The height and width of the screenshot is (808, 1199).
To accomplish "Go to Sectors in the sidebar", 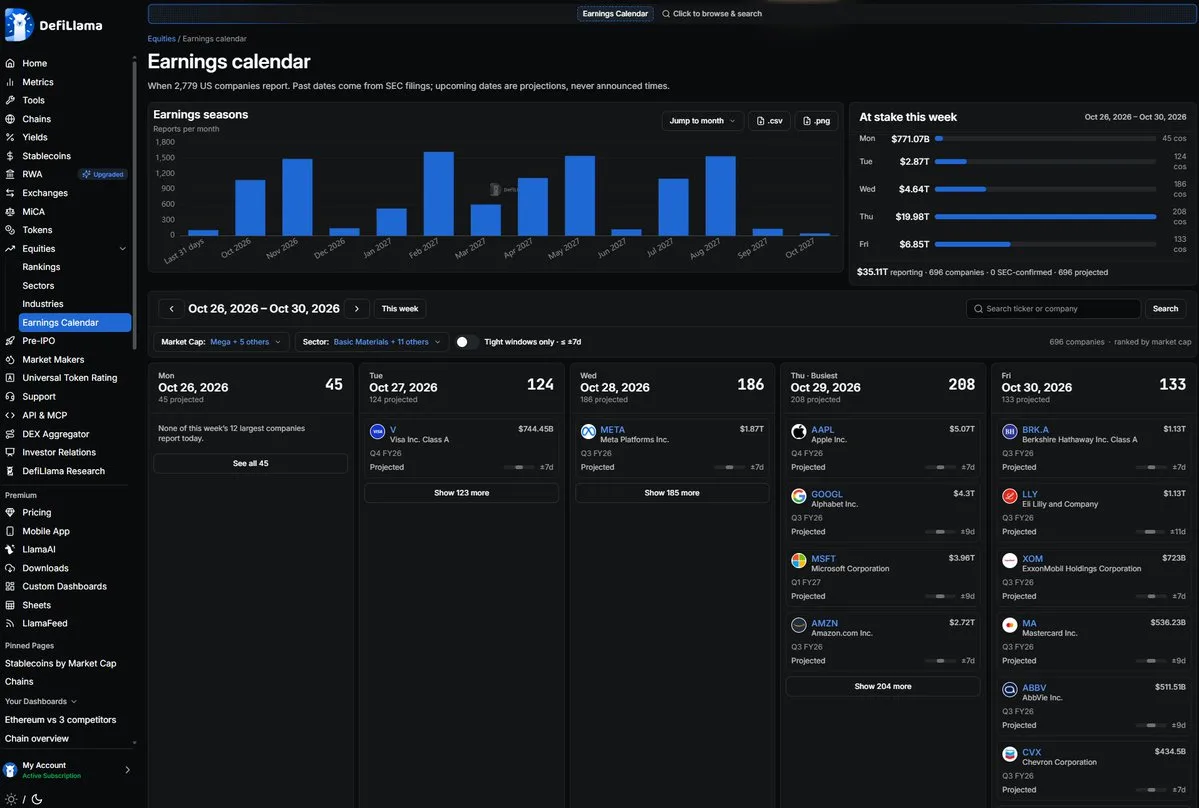I will (38, 286).
